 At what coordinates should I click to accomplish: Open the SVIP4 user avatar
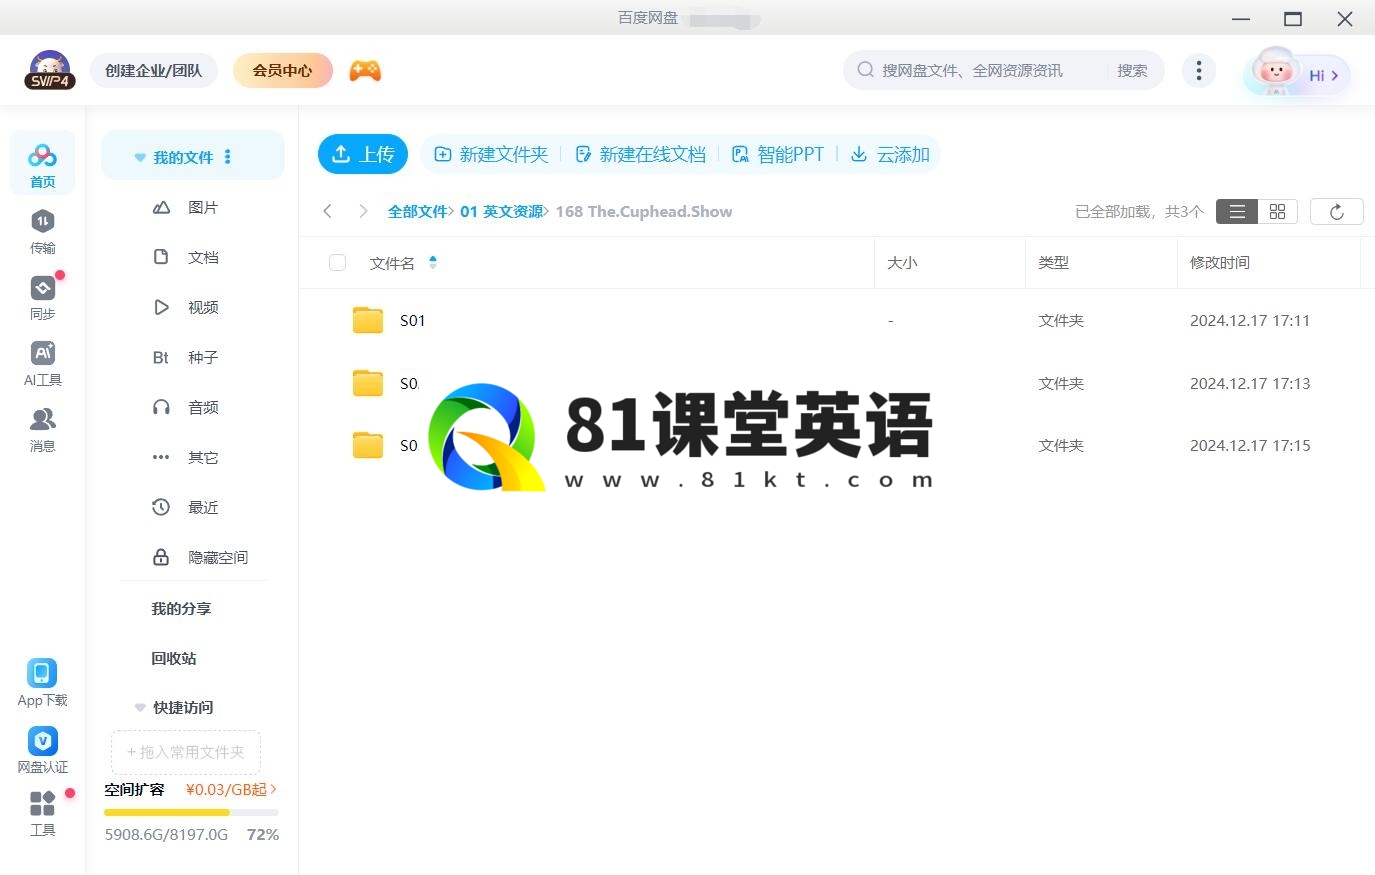pyautogui.click(x=49, y=70)
